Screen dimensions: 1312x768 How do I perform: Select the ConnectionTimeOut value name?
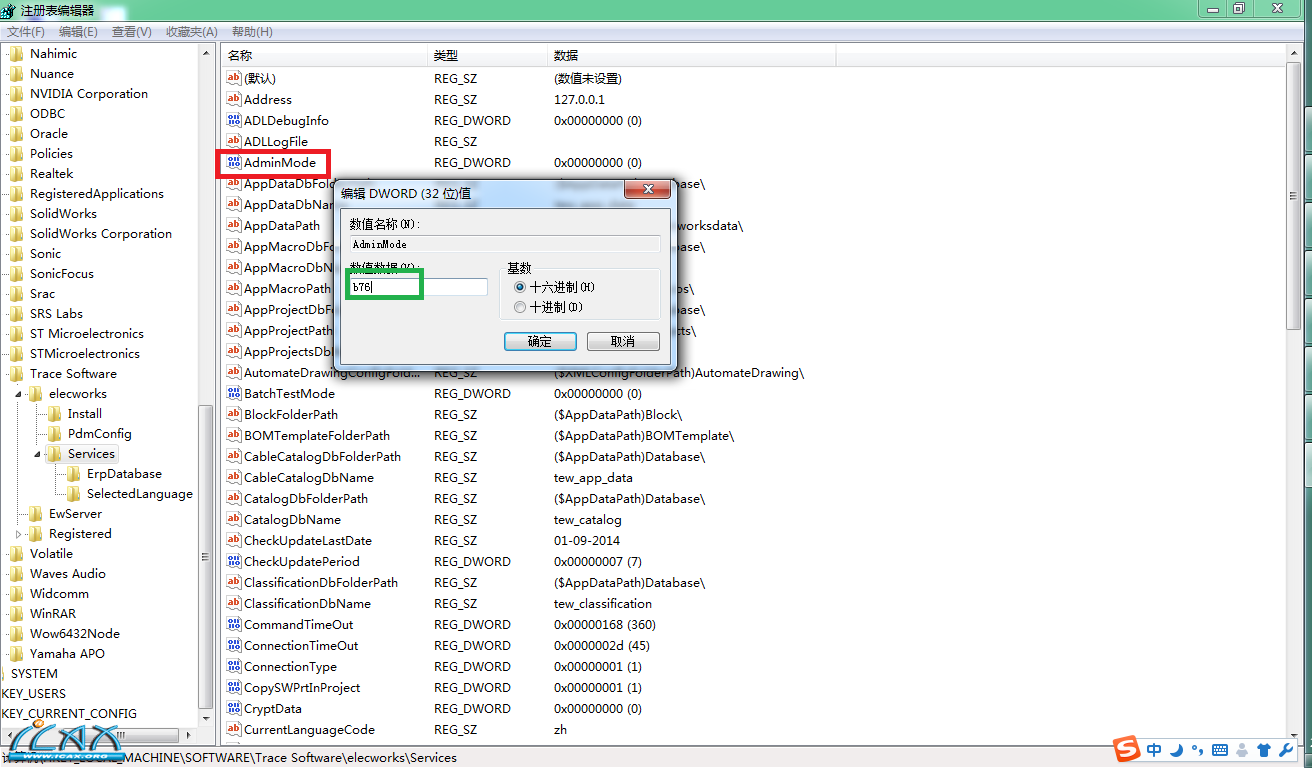[x=301, y=645]
